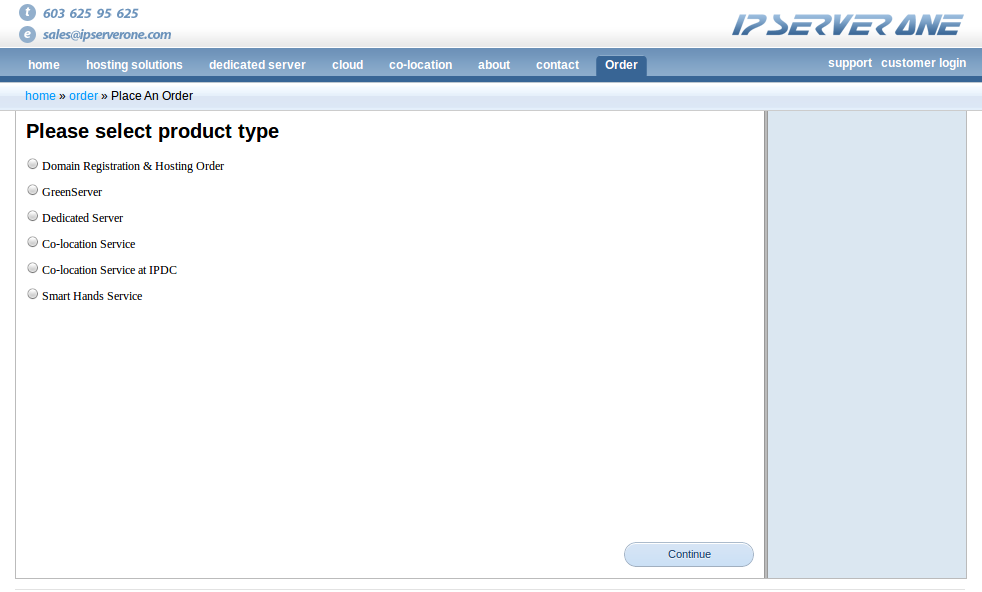Pick the Co-location Service radio option
The width and height of the screenshot is (982, 592).
(x=33, y=242)
